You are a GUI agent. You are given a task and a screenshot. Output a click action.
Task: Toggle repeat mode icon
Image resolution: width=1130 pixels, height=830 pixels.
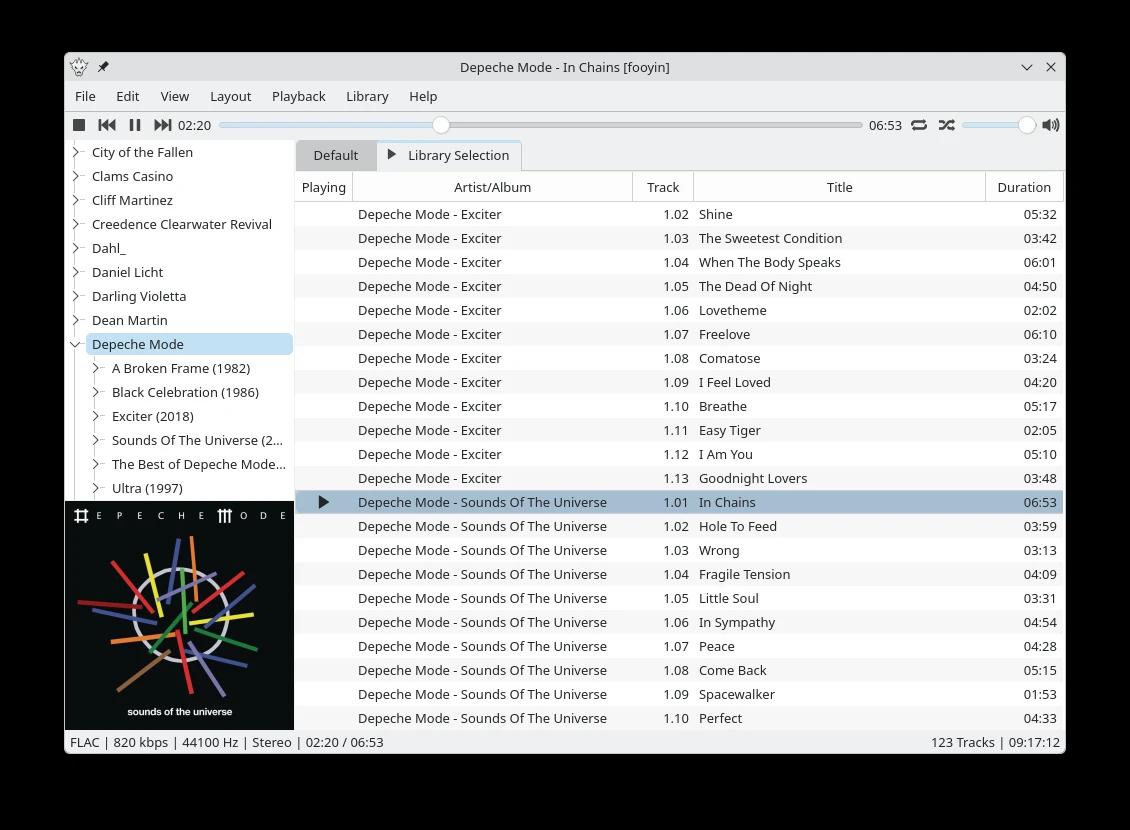919,125
